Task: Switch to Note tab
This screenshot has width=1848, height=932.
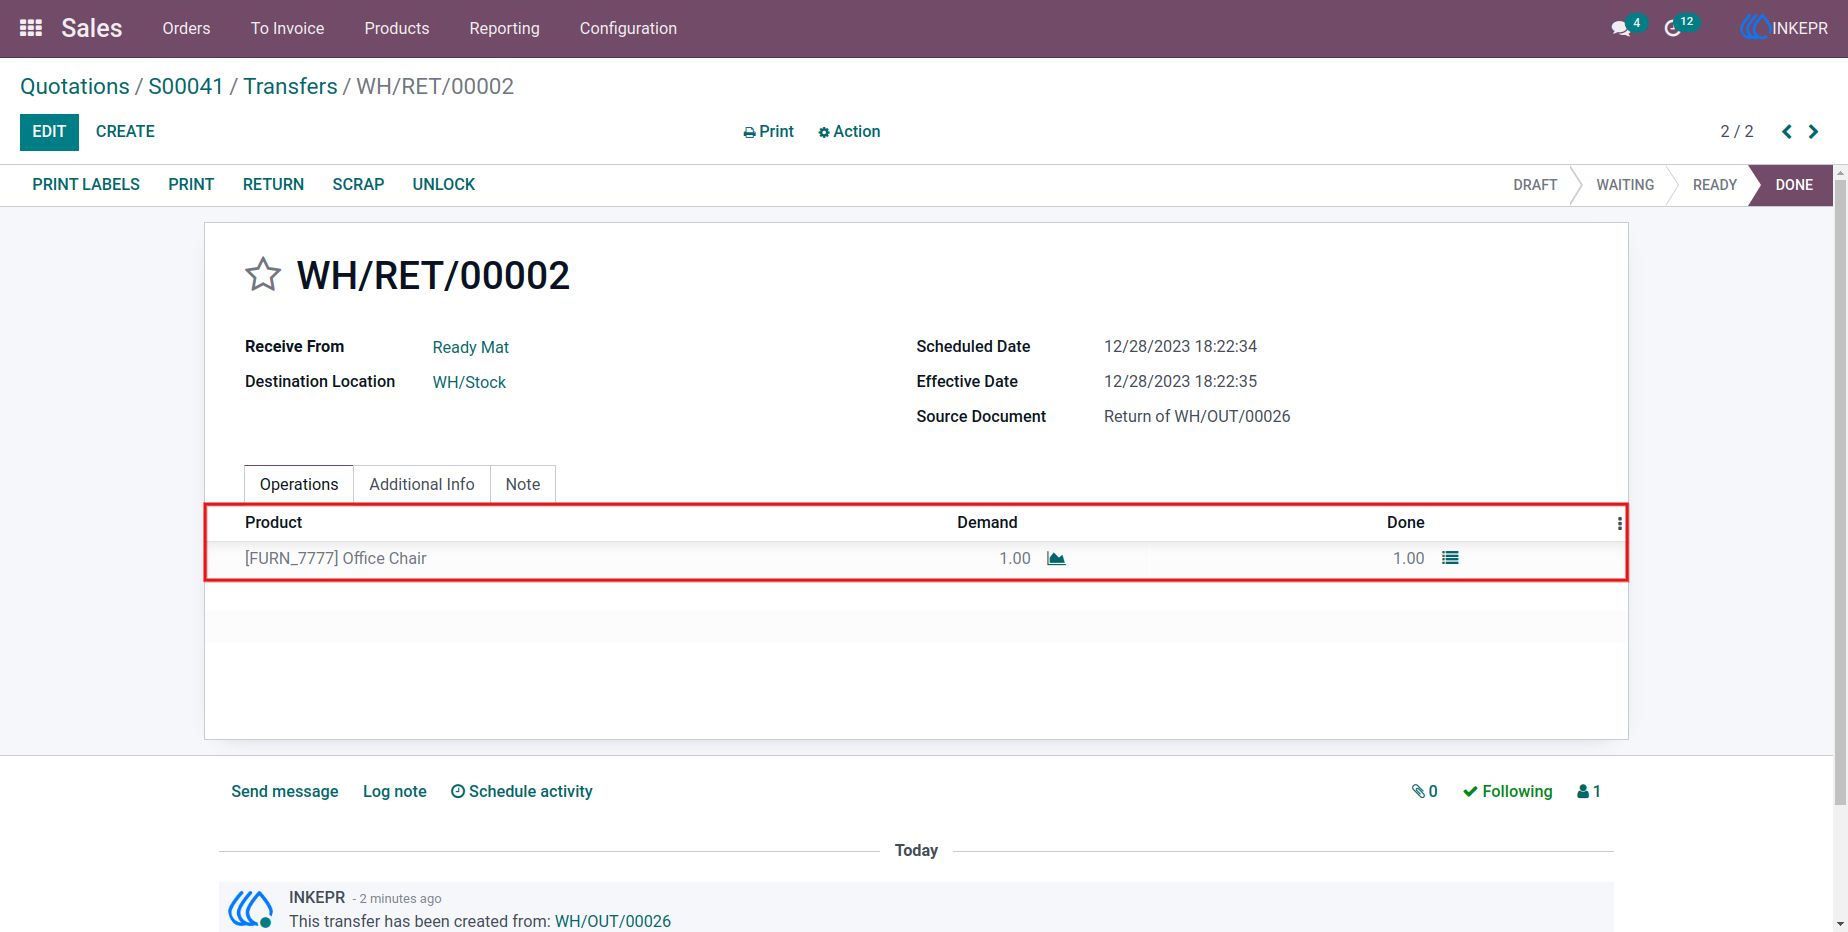Action: click(523, 484)
